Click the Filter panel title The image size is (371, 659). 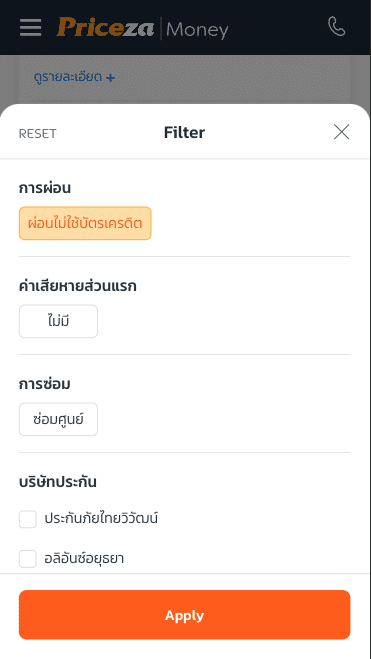tap(184, 132)
